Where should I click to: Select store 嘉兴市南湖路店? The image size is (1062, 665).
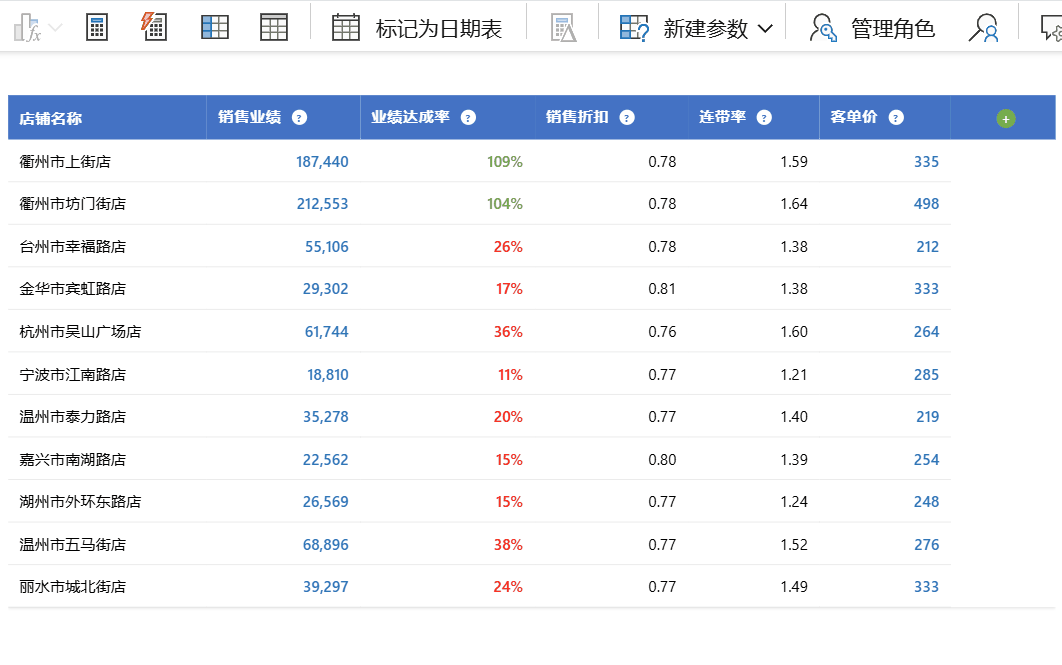point(72,460)
